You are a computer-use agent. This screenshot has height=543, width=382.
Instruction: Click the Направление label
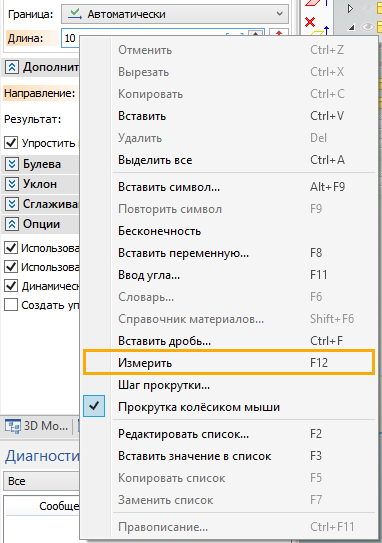[39, 93]
